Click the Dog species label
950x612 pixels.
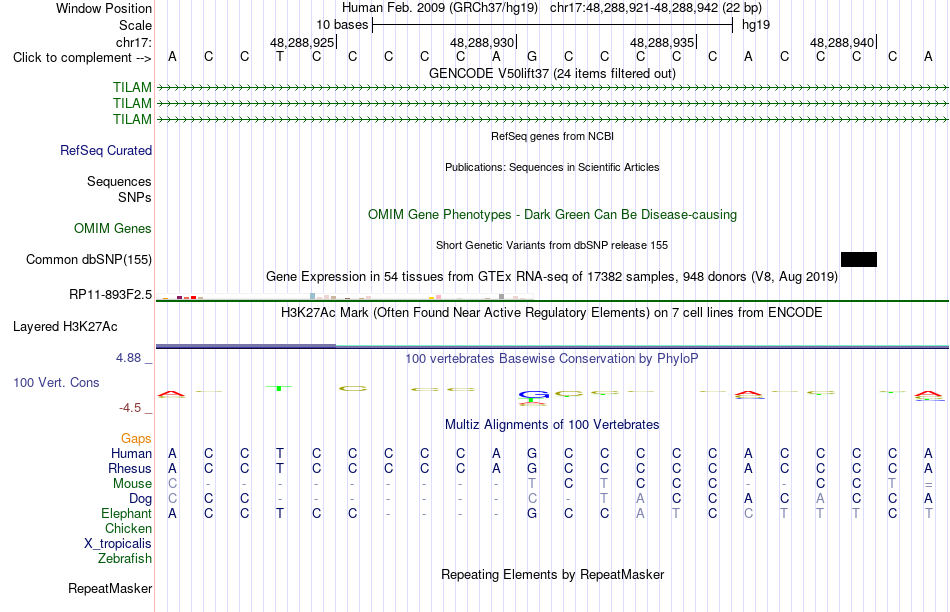click(x=141, y=498)
